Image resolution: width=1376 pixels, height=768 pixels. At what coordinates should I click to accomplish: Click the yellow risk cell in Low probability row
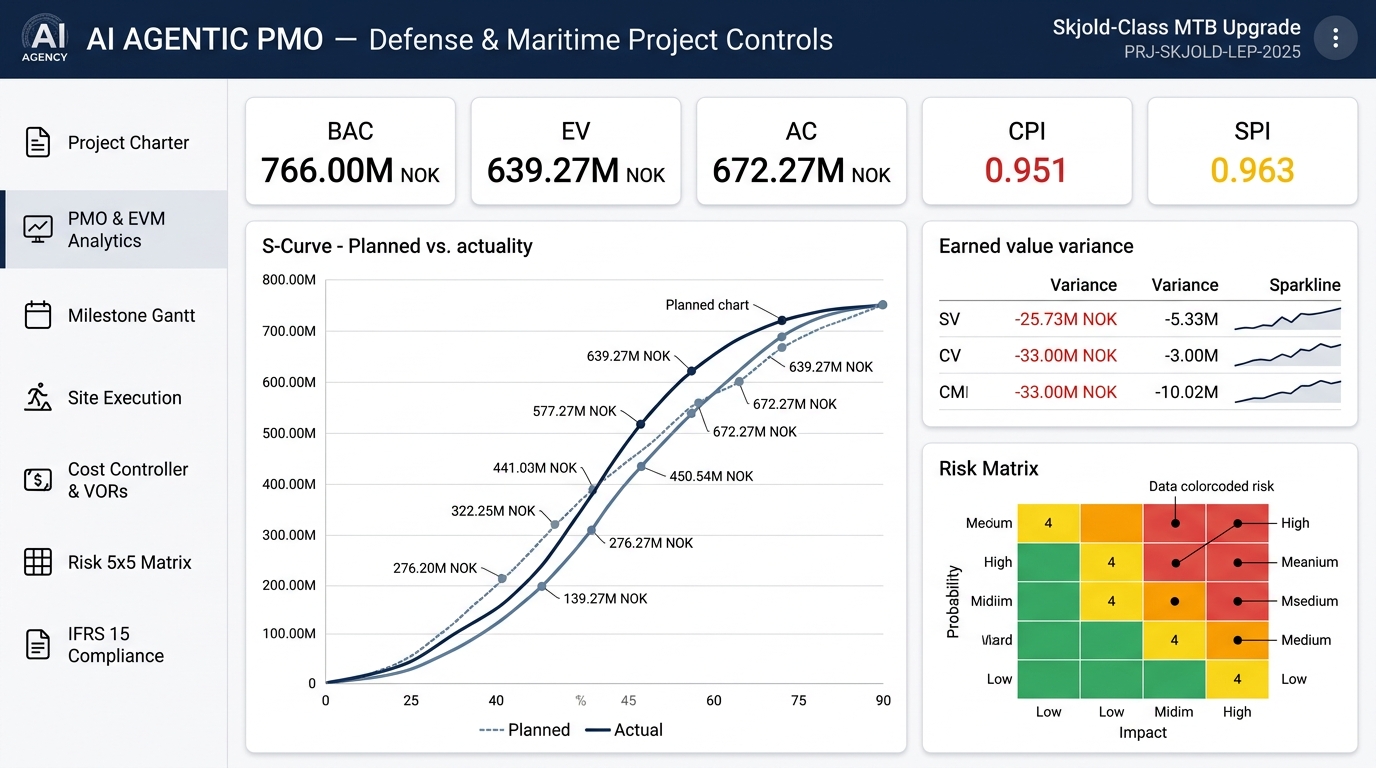coord(1237,679)
